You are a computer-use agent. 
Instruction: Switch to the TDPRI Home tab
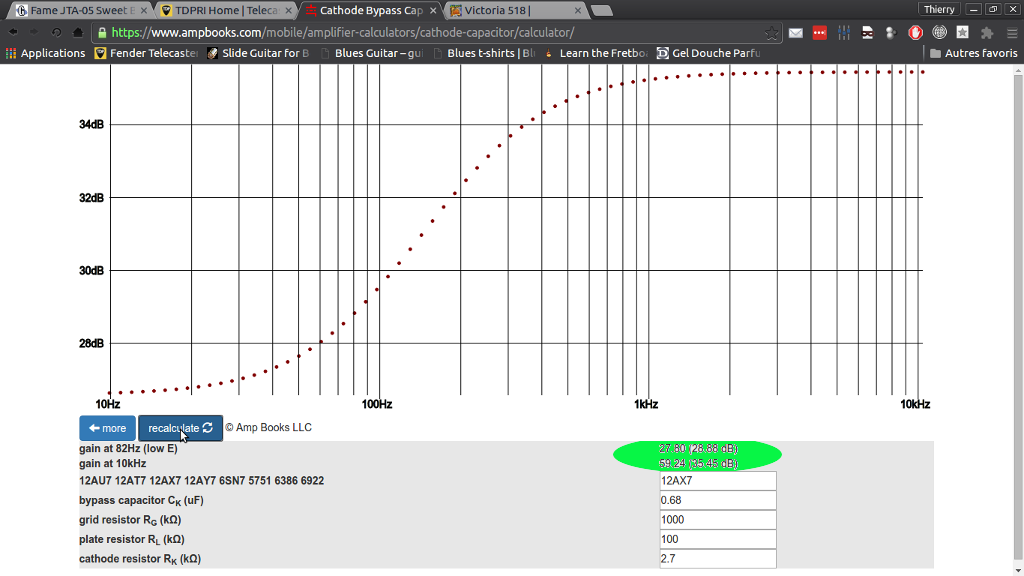pos(225,10)
